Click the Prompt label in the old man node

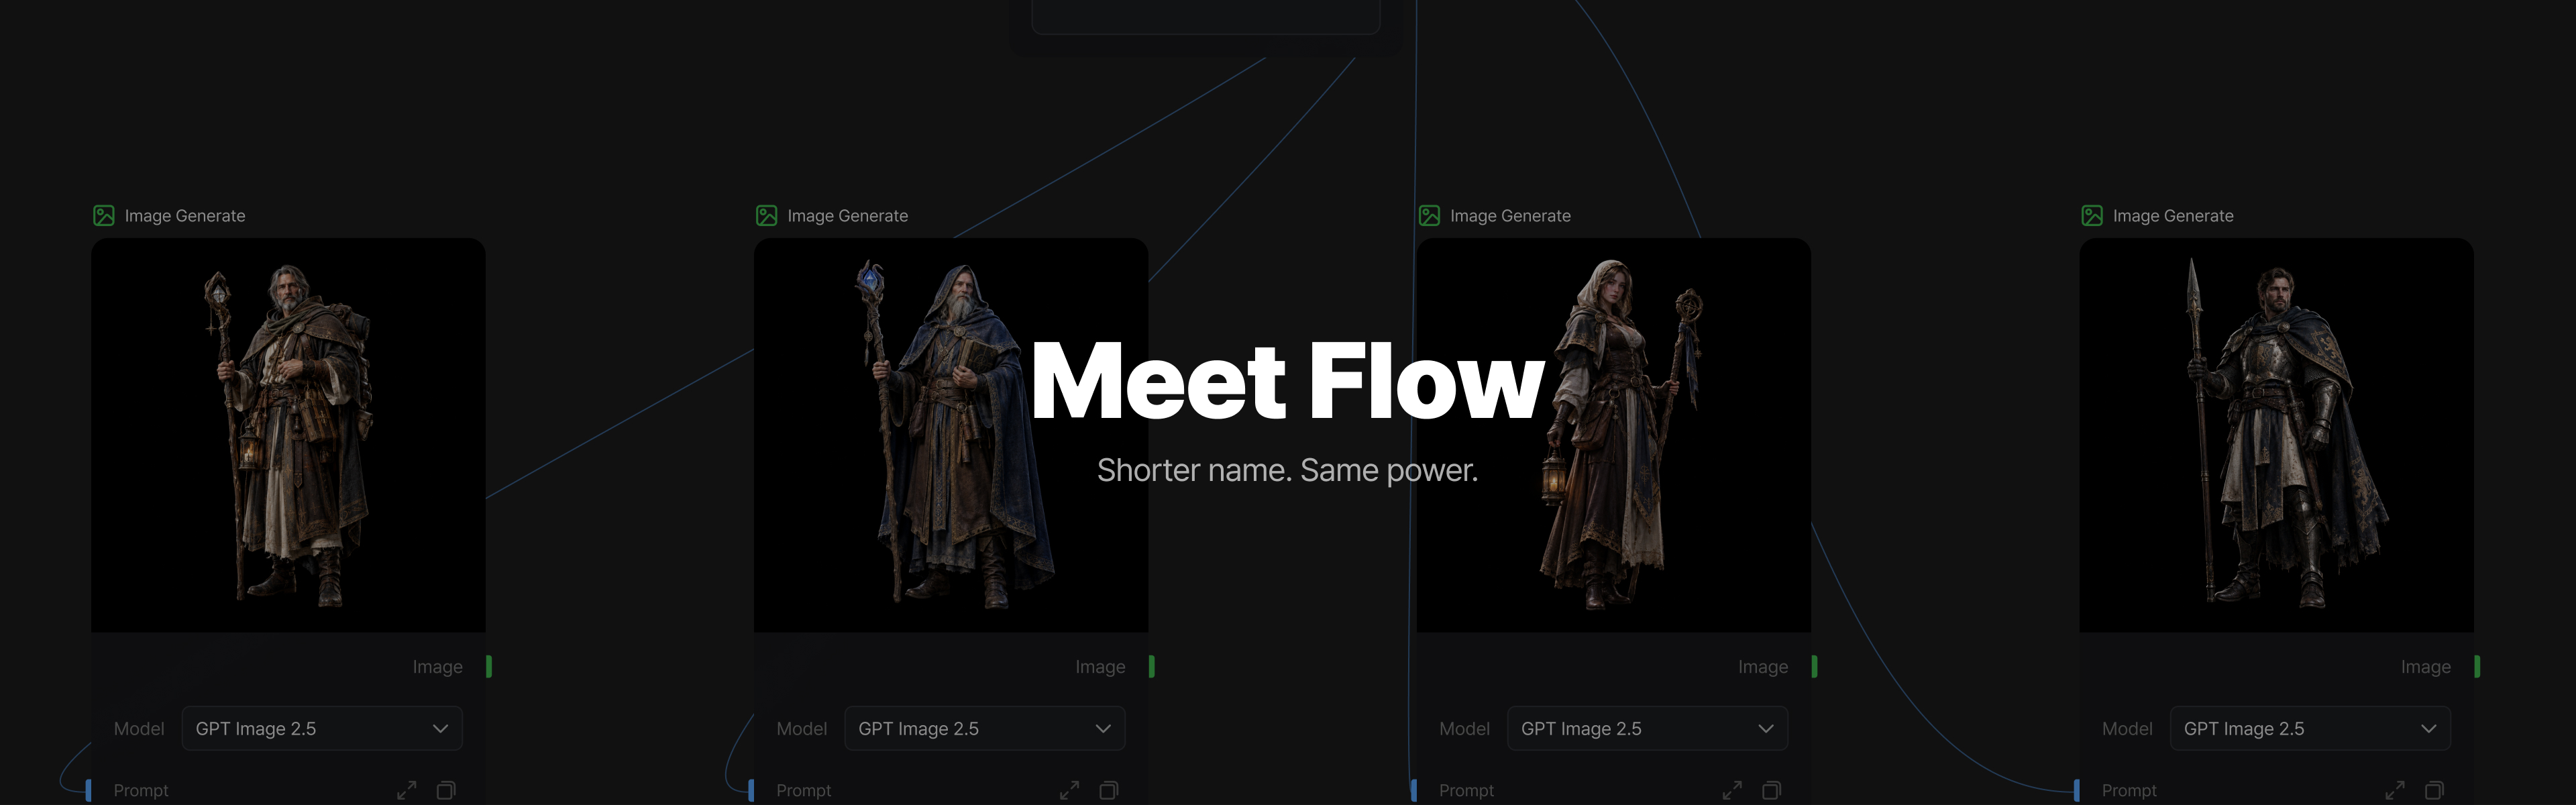(x=141, y=790)
